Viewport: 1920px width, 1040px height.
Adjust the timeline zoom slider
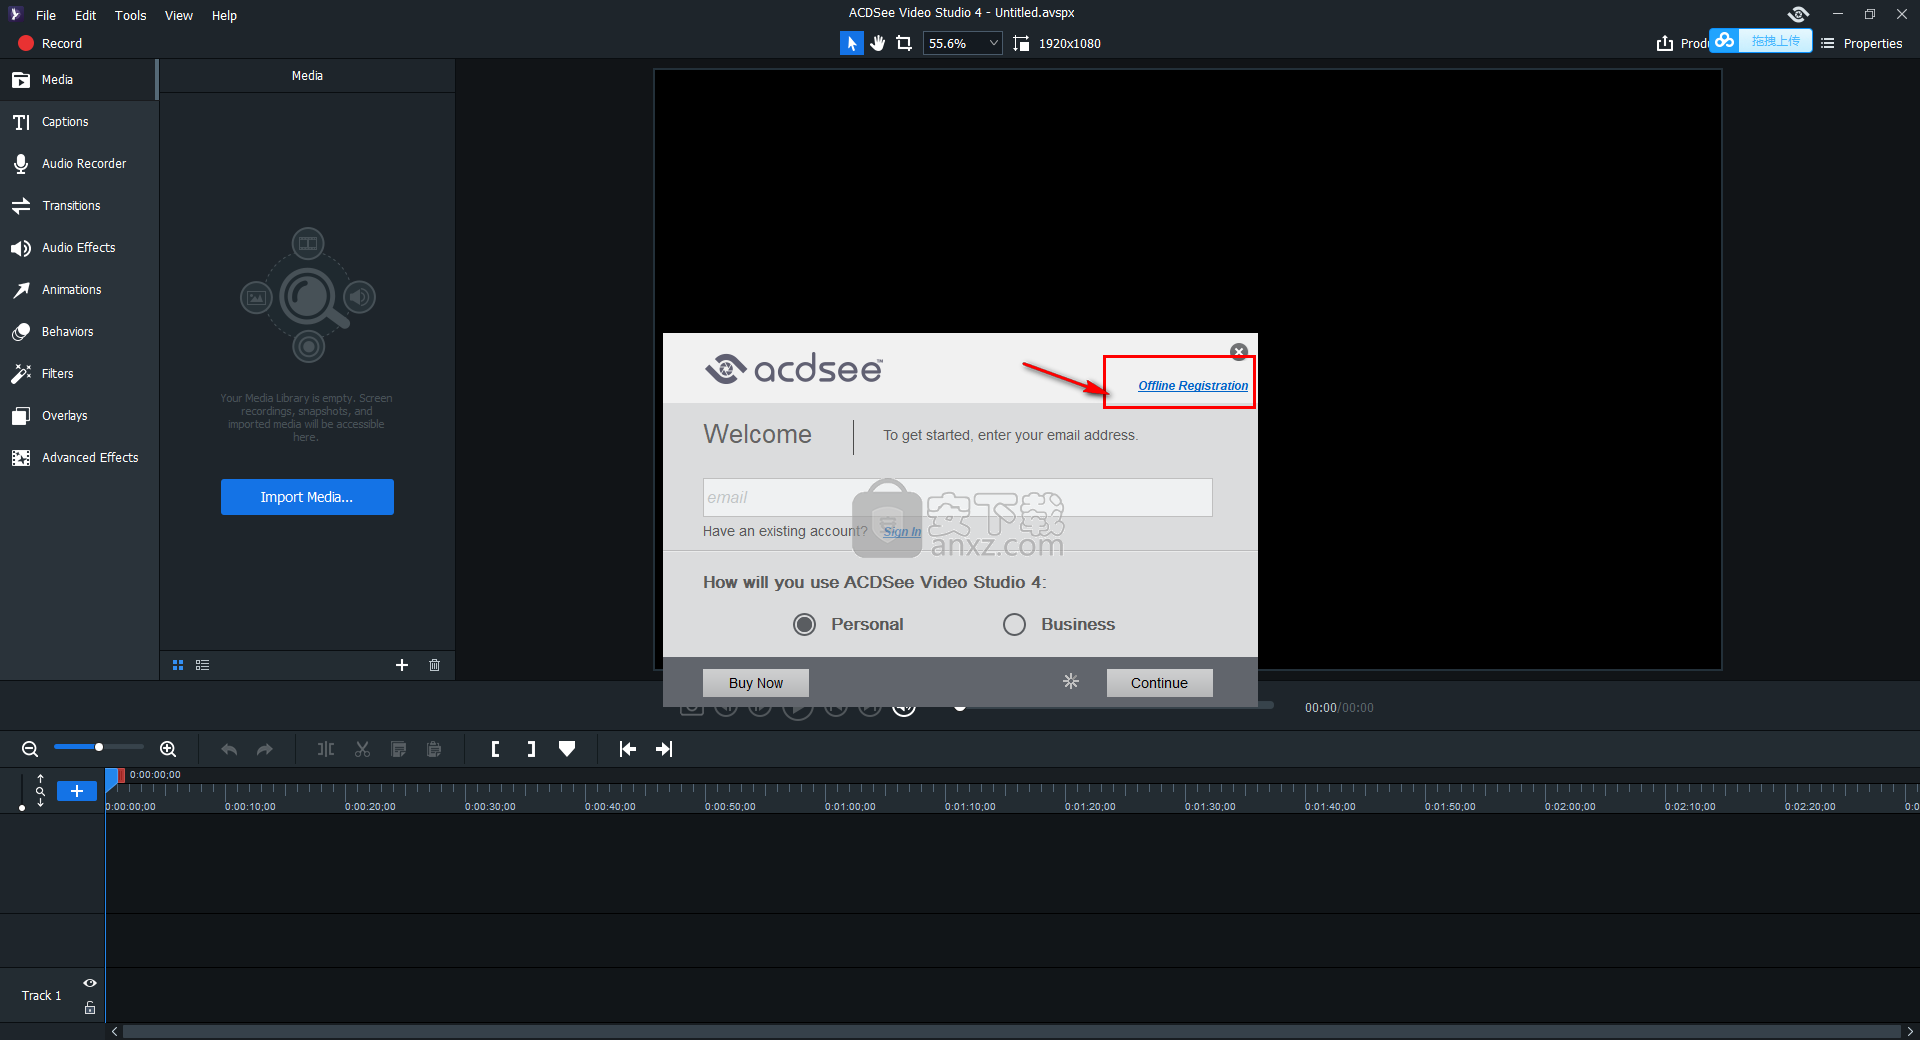click(99, 747)
